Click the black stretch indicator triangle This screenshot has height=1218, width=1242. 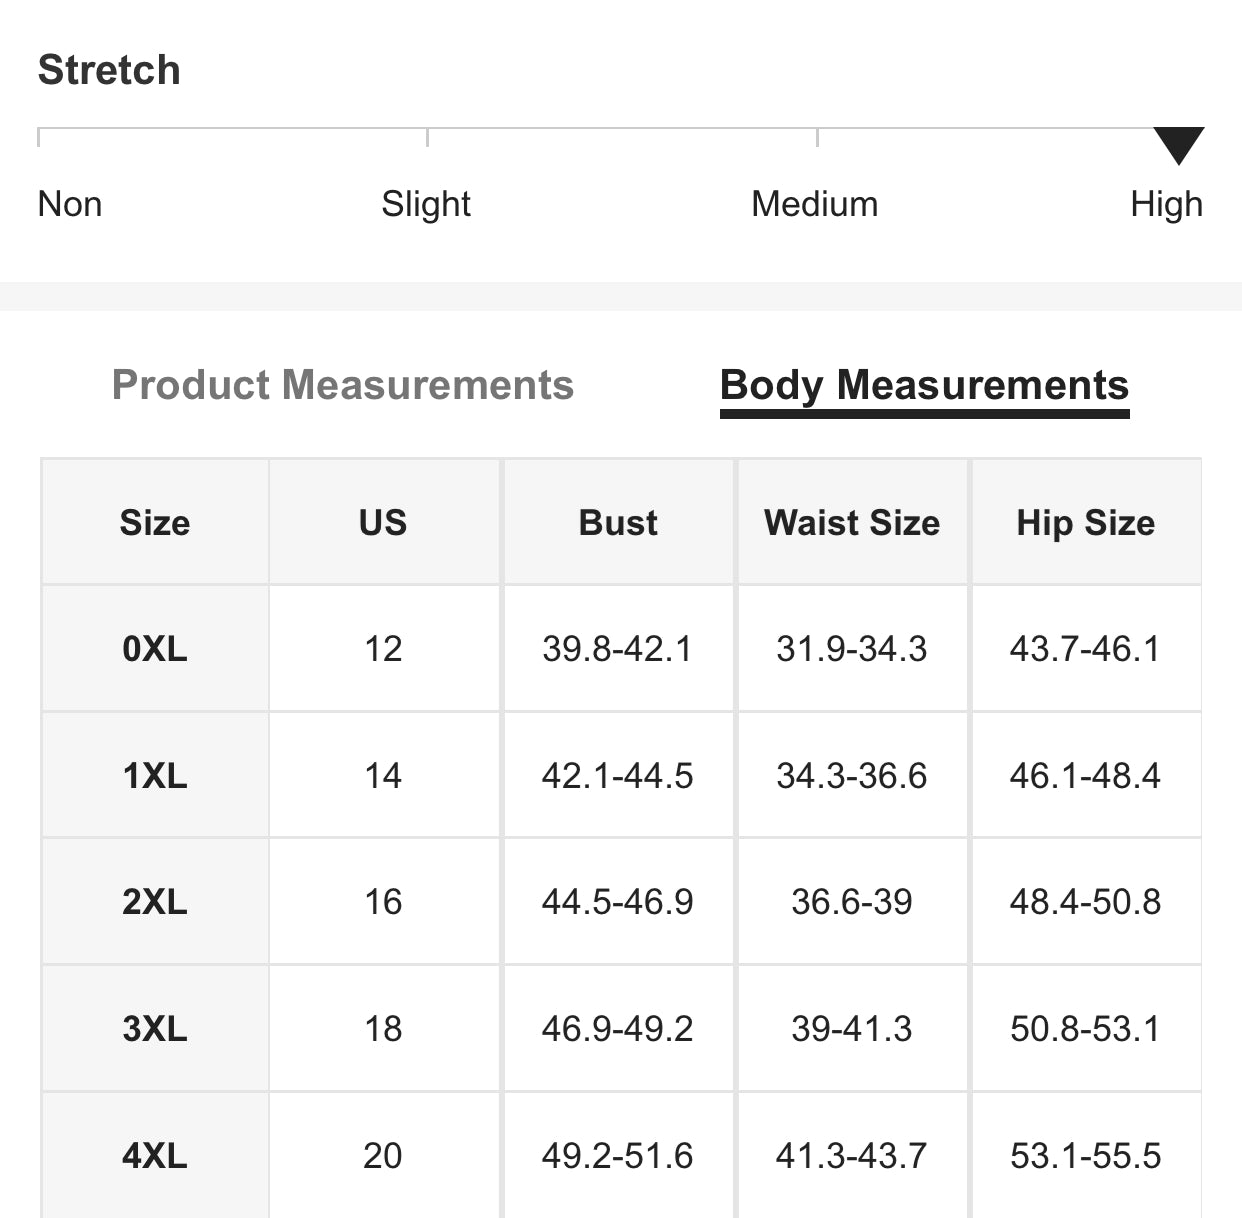[x=1178, y=145]
